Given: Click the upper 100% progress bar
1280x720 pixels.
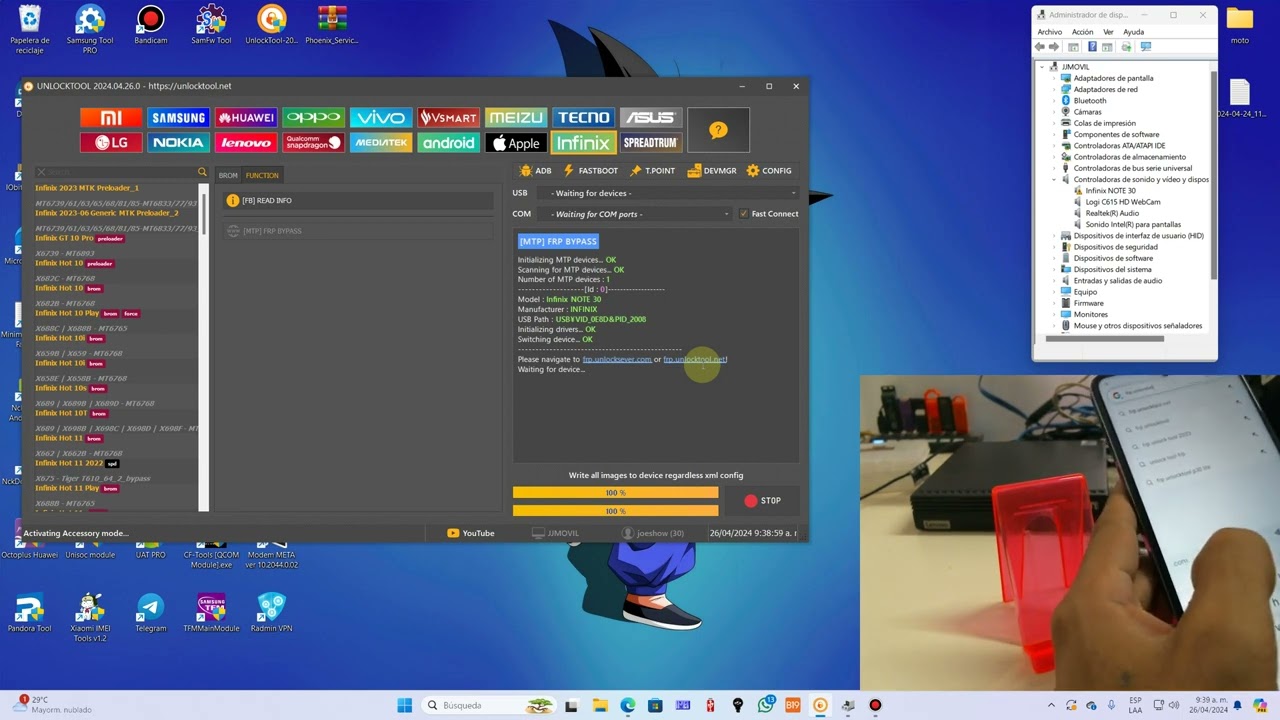Looking at the screenshot, I should tap(615, 492).
